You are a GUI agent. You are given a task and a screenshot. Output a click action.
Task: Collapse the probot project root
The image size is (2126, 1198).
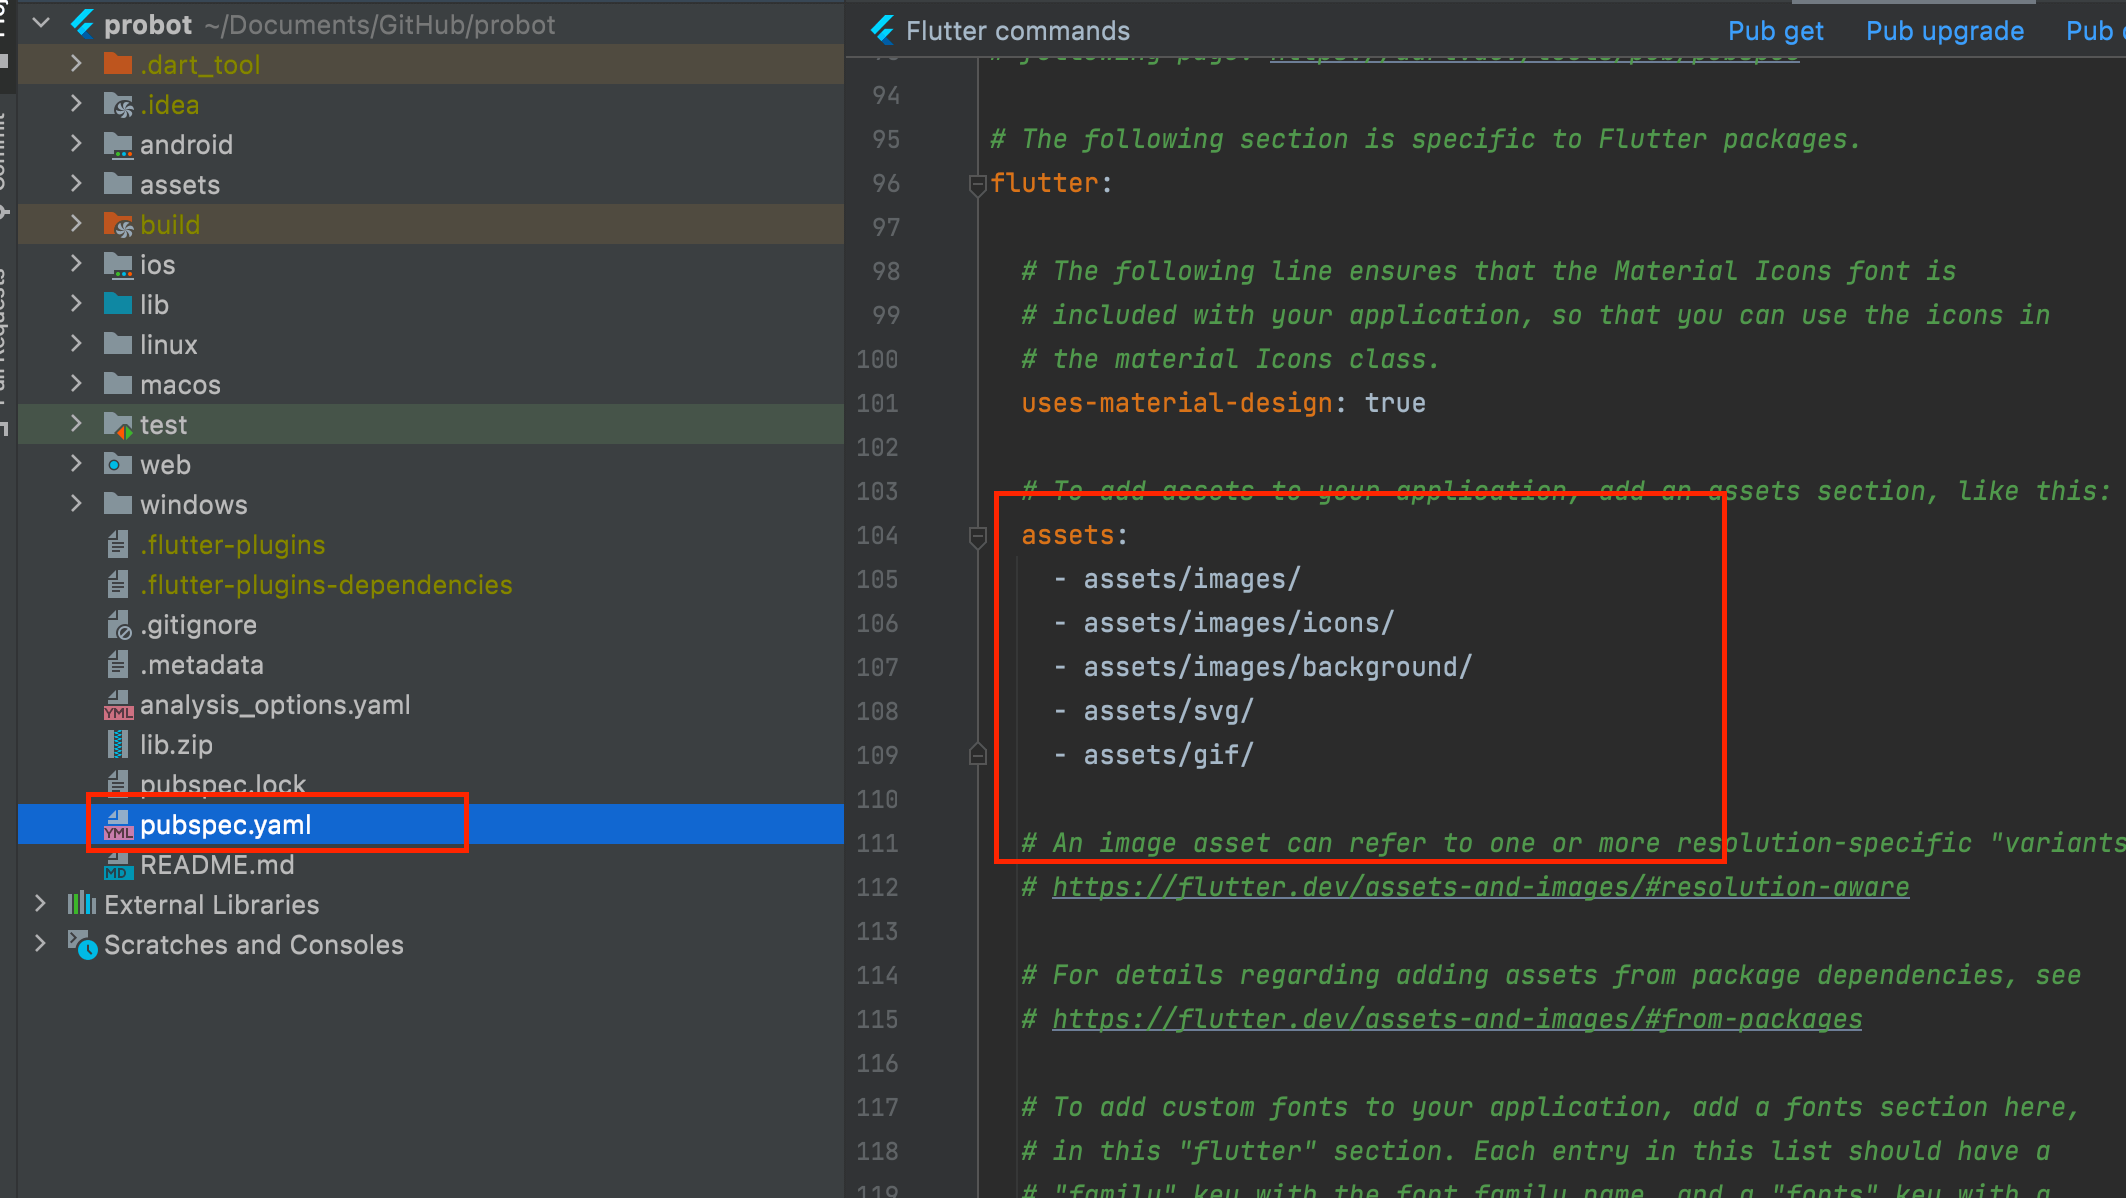click(41, 24)
